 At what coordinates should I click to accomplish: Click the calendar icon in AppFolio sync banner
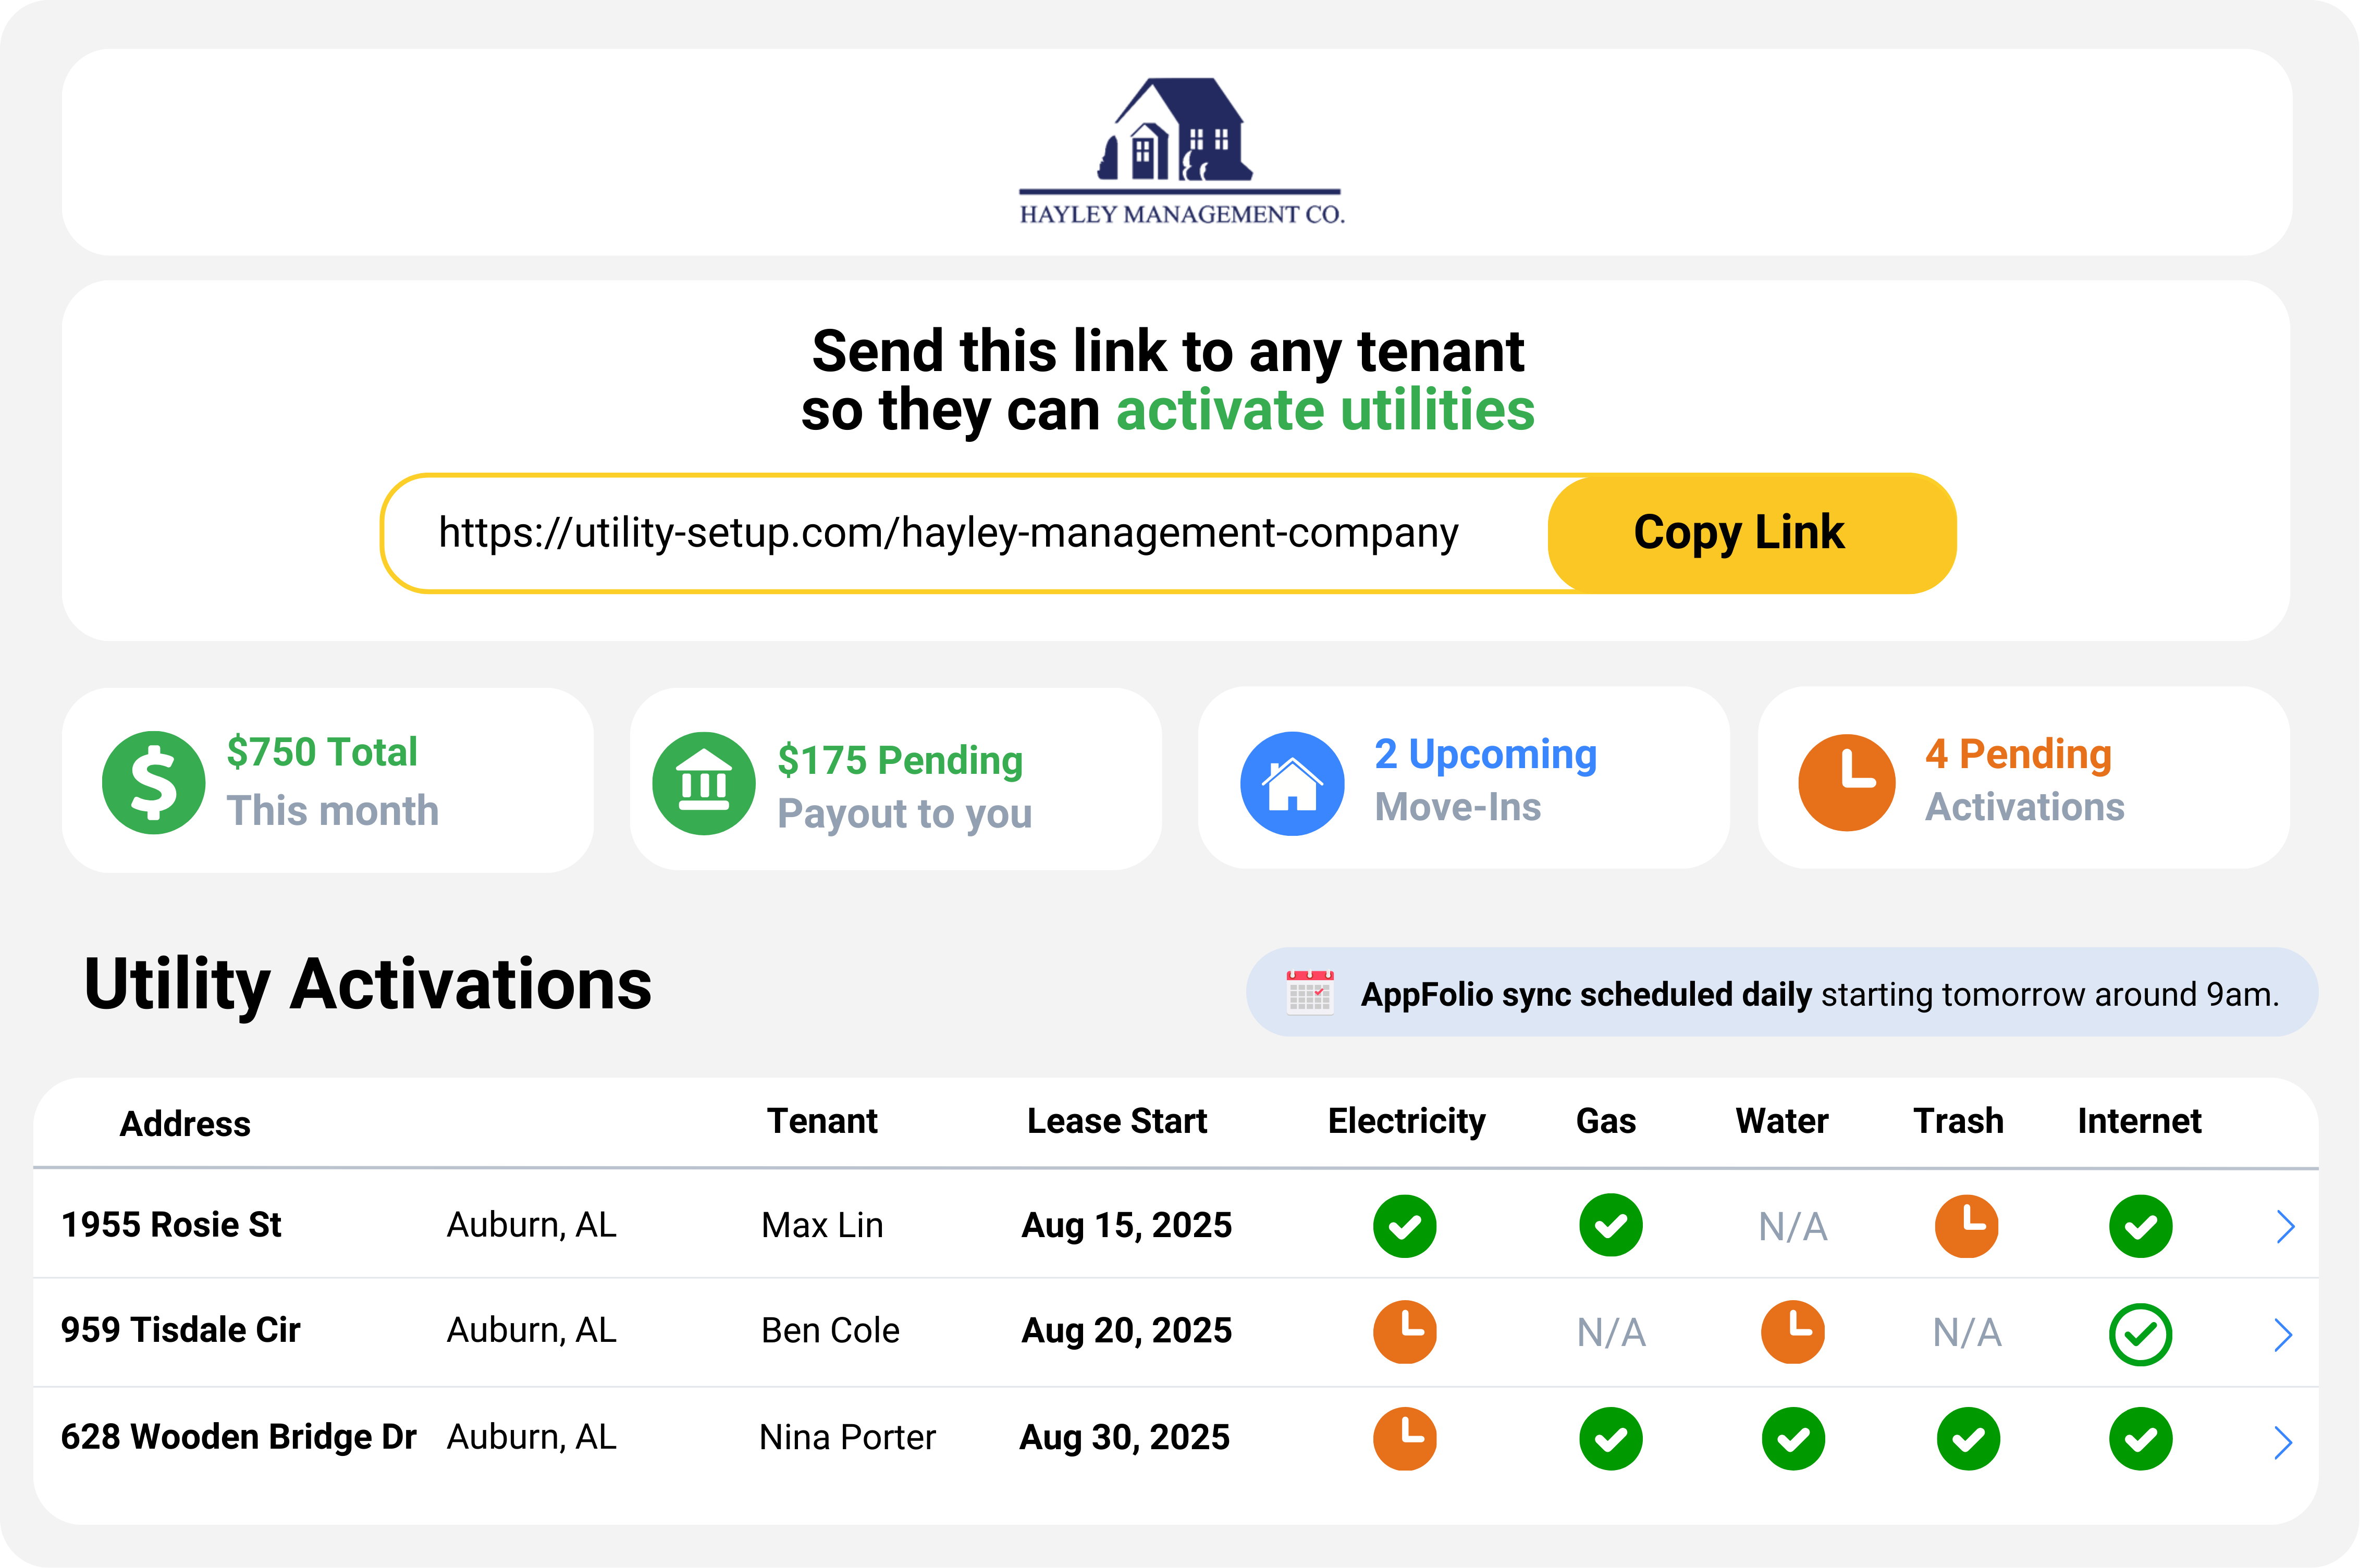(1310, 992)
